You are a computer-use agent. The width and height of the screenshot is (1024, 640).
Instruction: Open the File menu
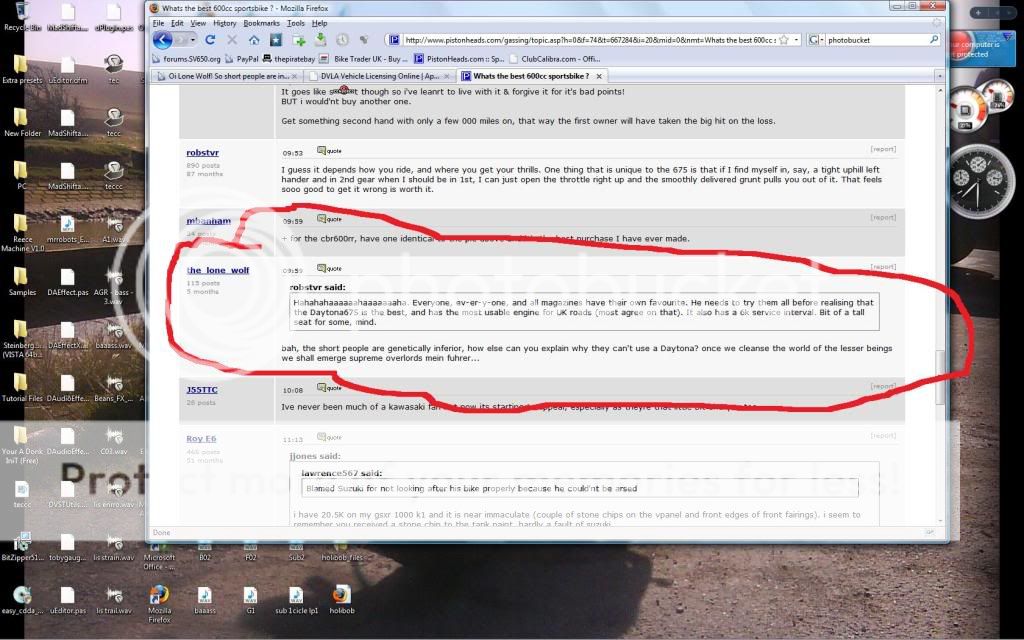tap(158, 23)
